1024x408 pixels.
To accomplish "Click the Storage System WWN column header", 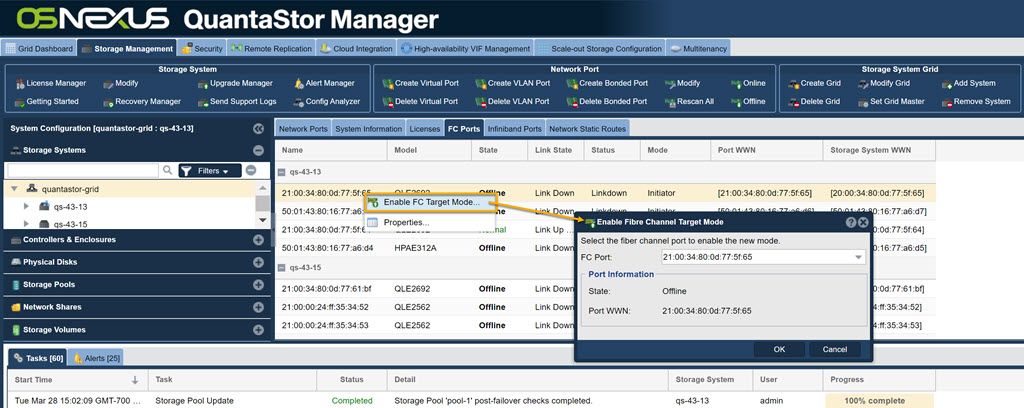I will 879,150.
